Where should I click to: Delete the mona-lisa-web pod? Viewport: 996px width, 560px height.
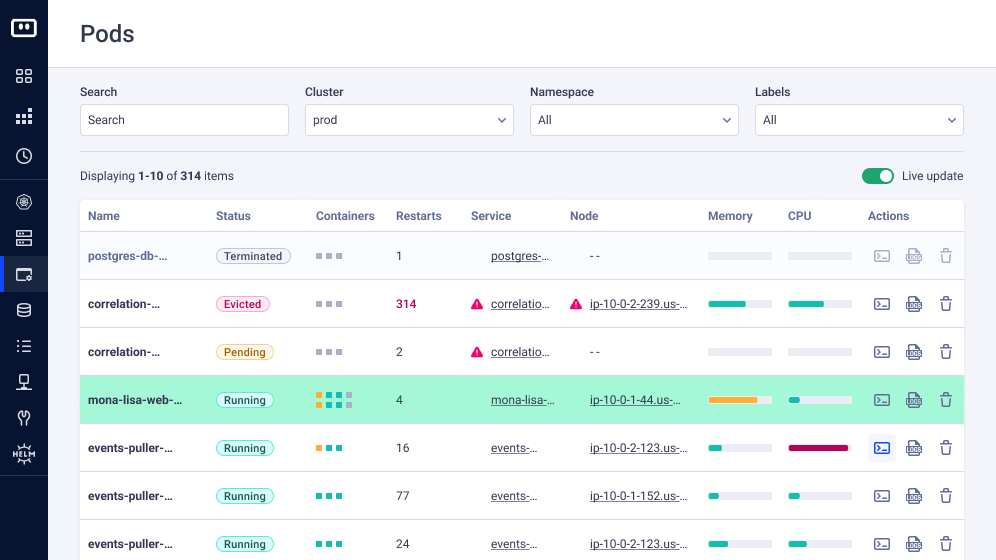point(946,400)
